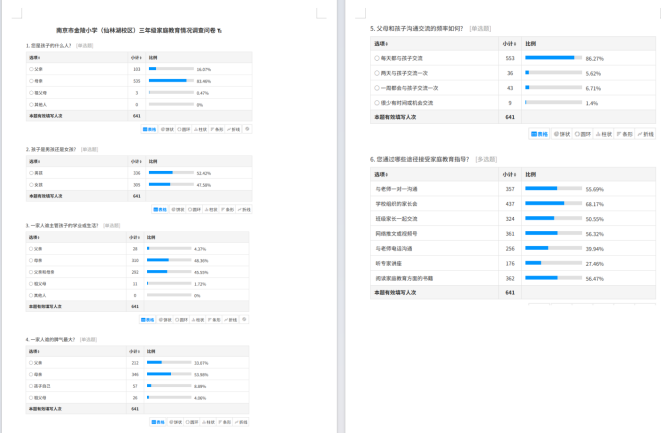The image size is (661, 433).
Task: Show question 2 as 柱状 column chart
Action: tap(211, 209)
